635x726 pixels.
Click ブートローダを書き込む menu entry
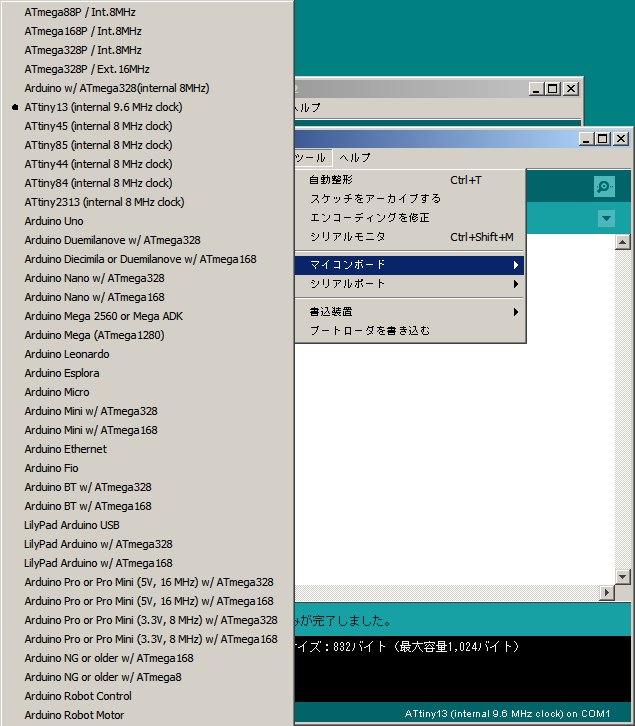(409, 331)
